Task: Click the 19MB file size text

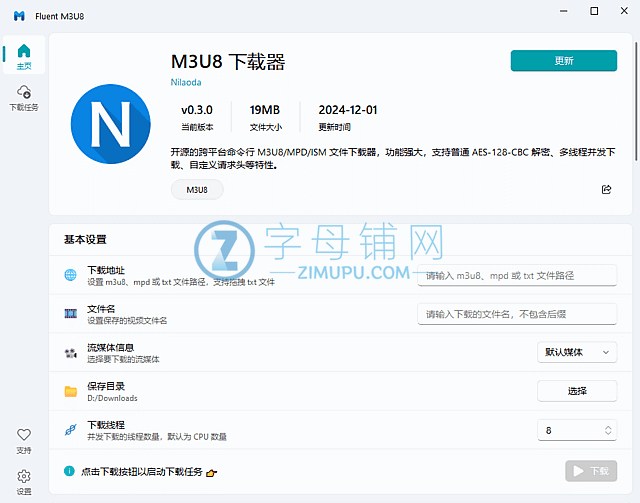Action: coord(265,110)
